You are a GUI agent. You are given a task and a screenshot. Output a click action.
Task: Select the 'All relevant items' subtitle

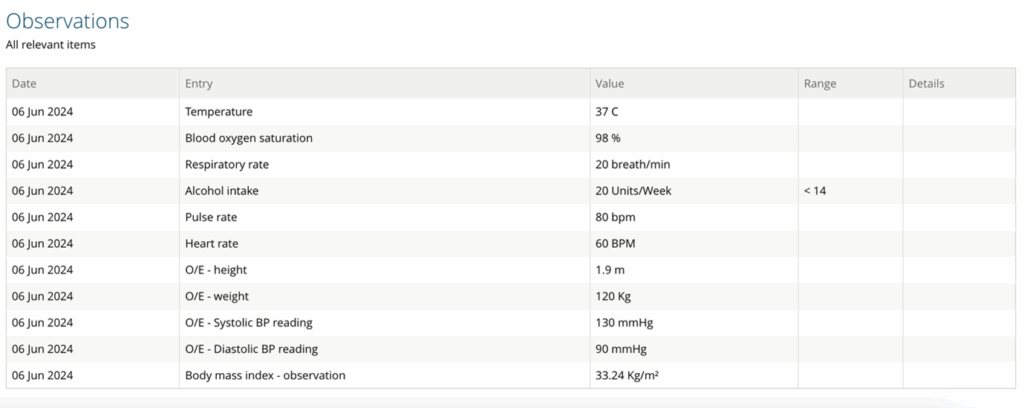coord(51,45)
